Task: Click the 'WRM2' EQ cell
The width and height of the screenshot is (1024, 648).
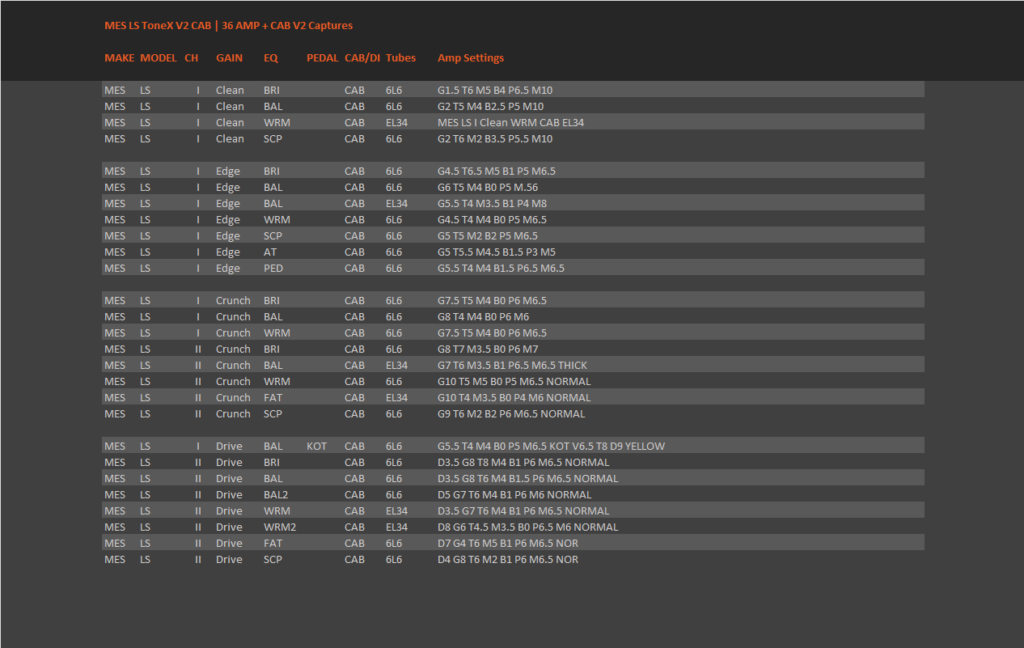Action: click(280, 527)
